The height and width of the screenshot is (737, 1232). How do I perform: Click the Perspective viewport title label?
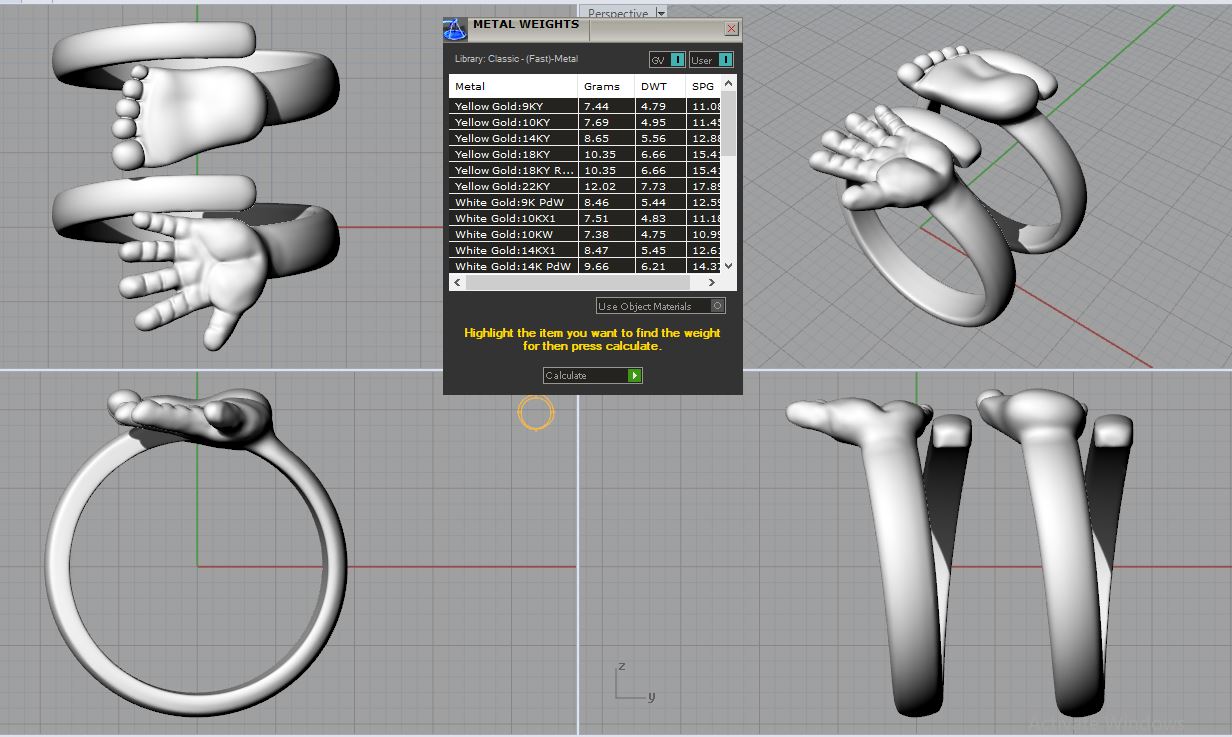tap(617, 13)
